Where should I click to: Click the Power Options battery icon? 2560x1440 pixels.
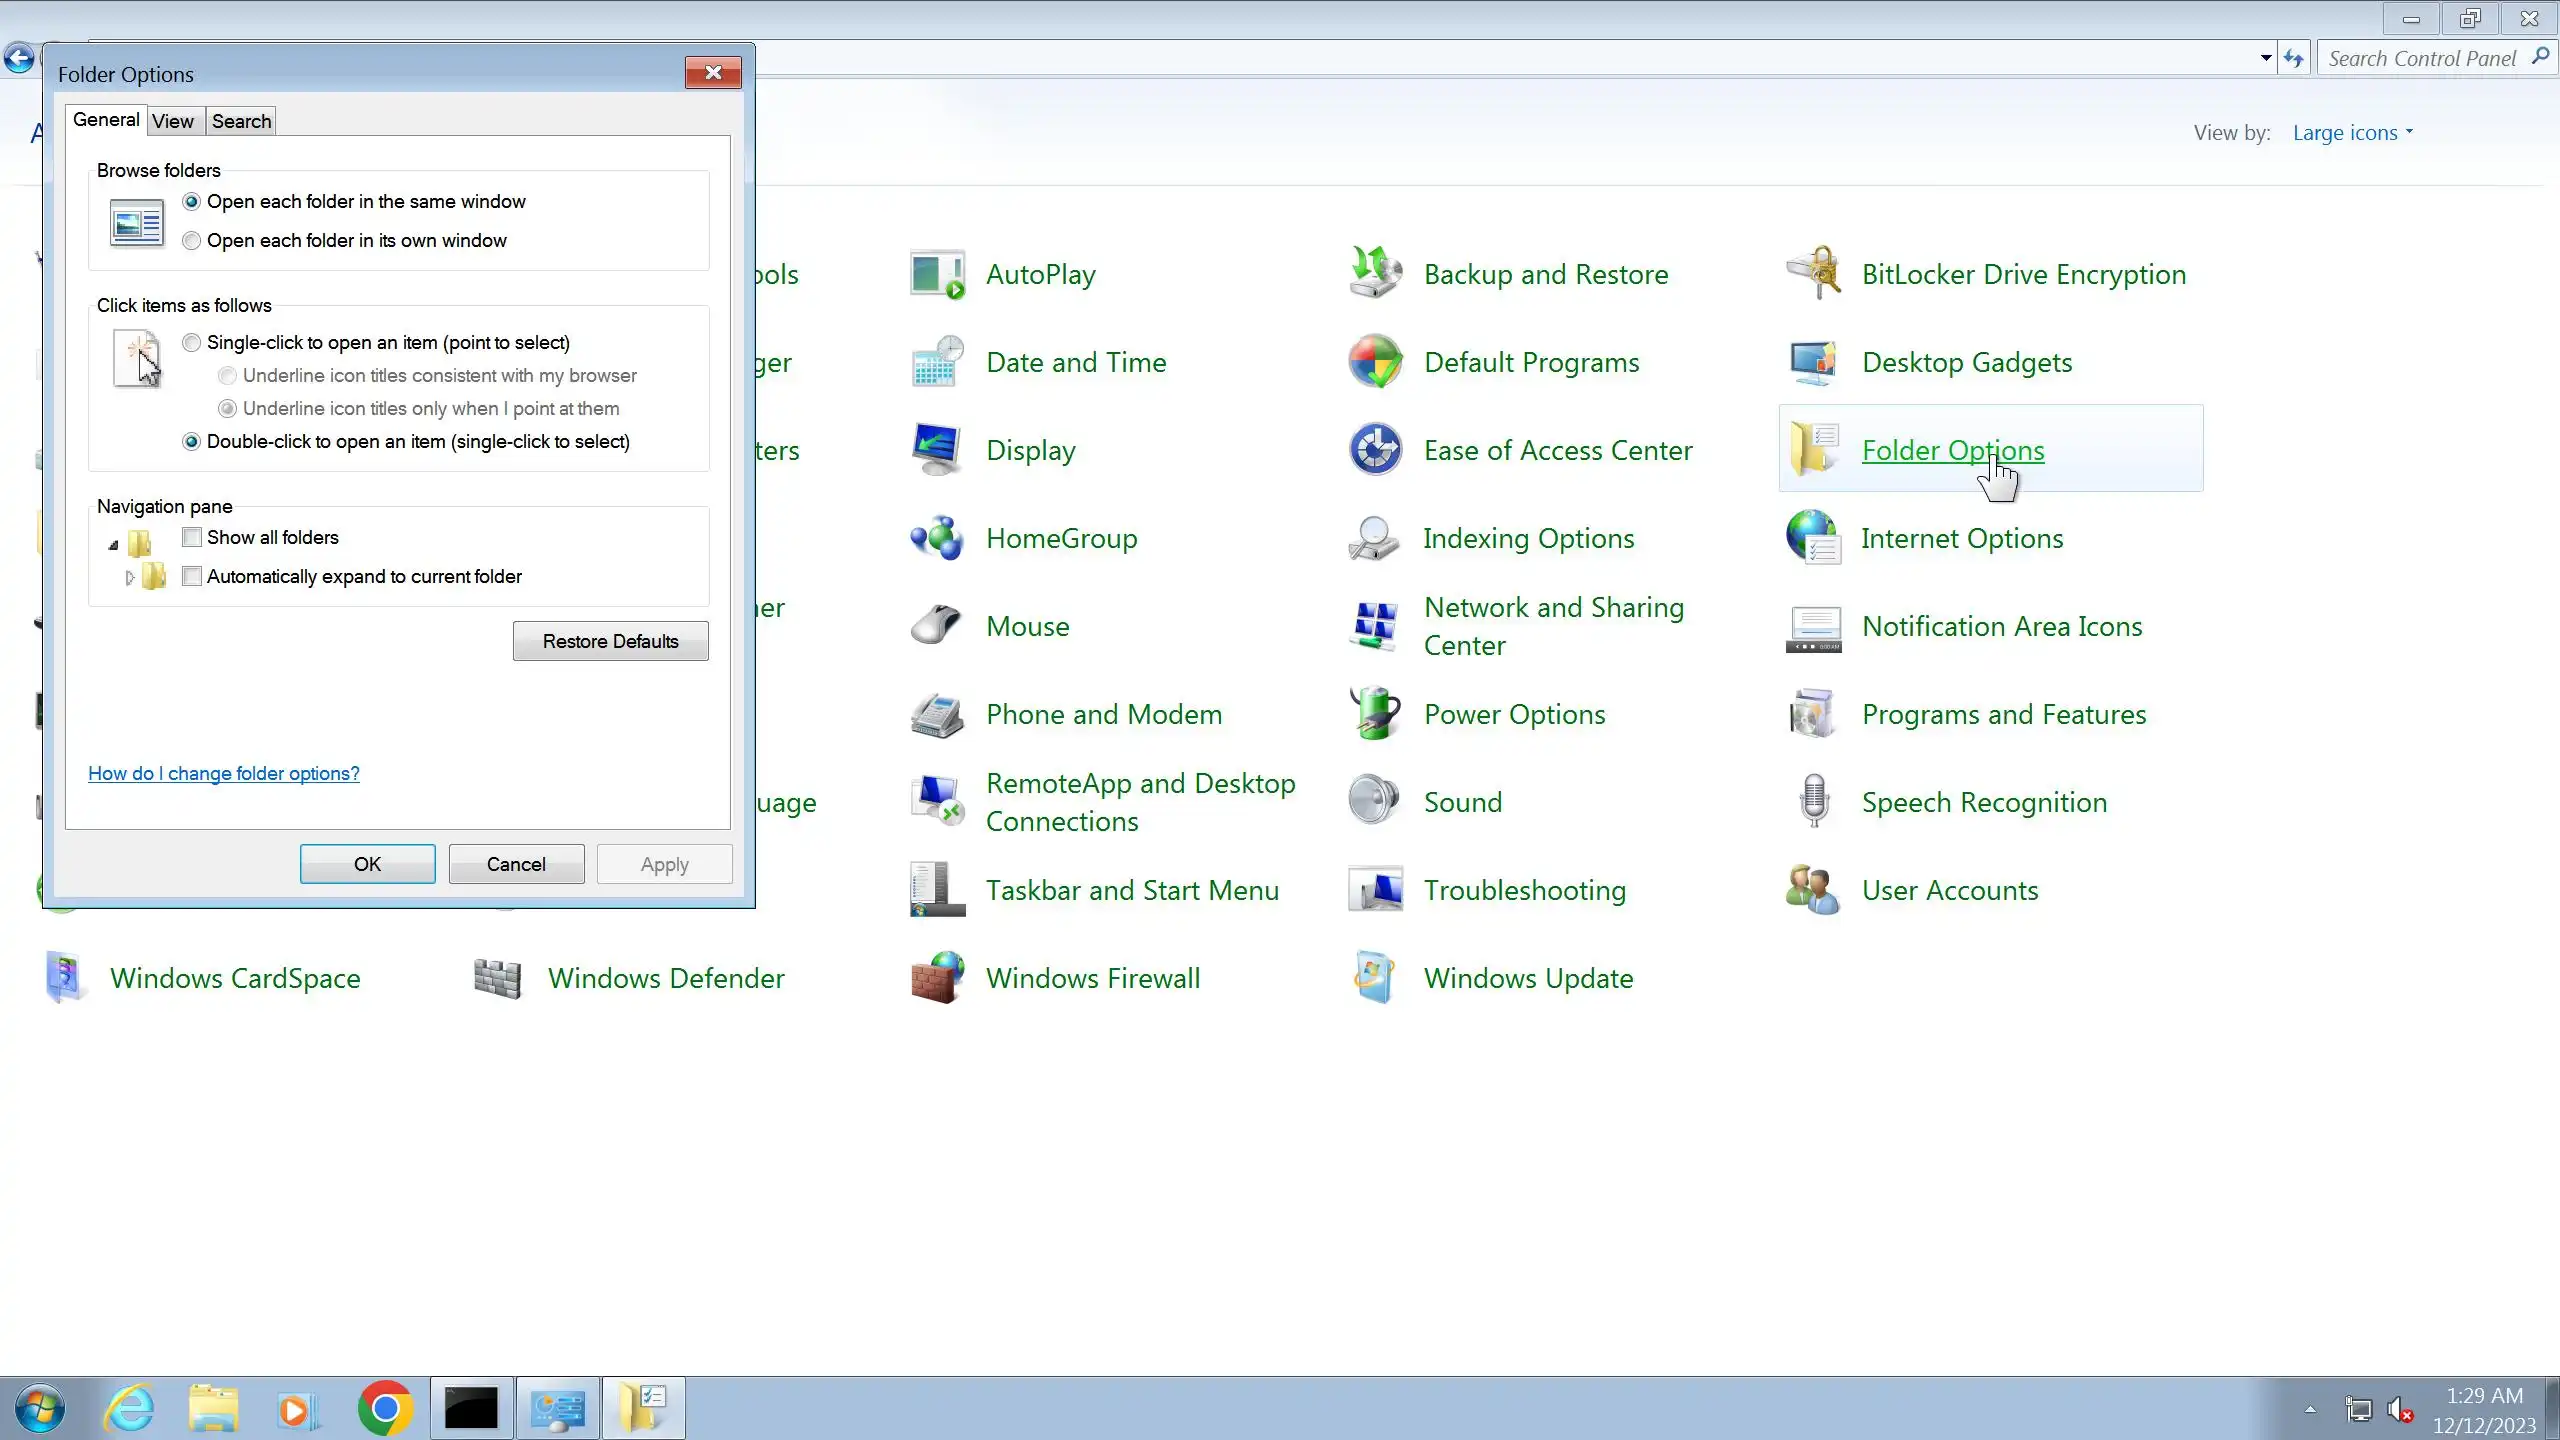point(1375,714)
